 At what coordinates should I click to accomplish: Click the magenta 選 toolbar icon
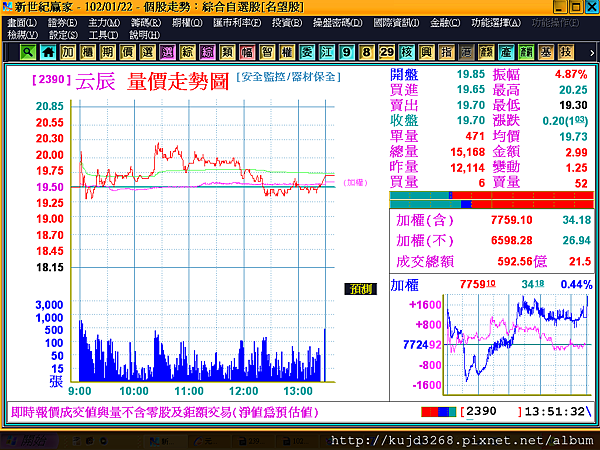(168, 52)
